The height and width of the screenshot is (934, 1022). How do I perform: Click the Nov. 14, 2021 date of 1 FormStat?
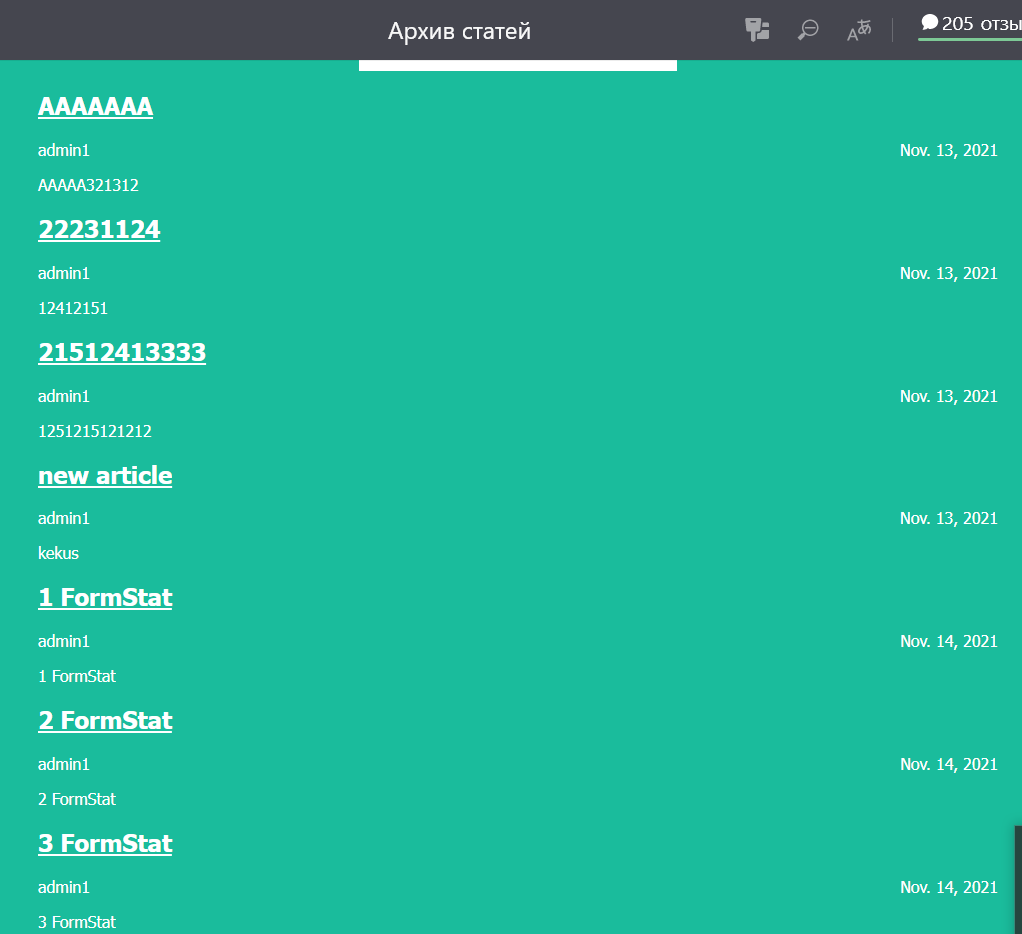tap(948, 642)
